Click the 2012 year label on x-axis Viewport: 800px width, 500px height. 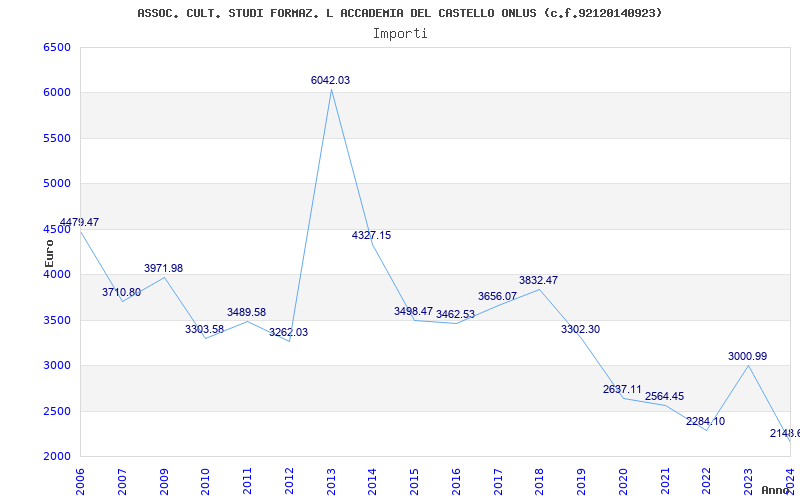point(289,481)
